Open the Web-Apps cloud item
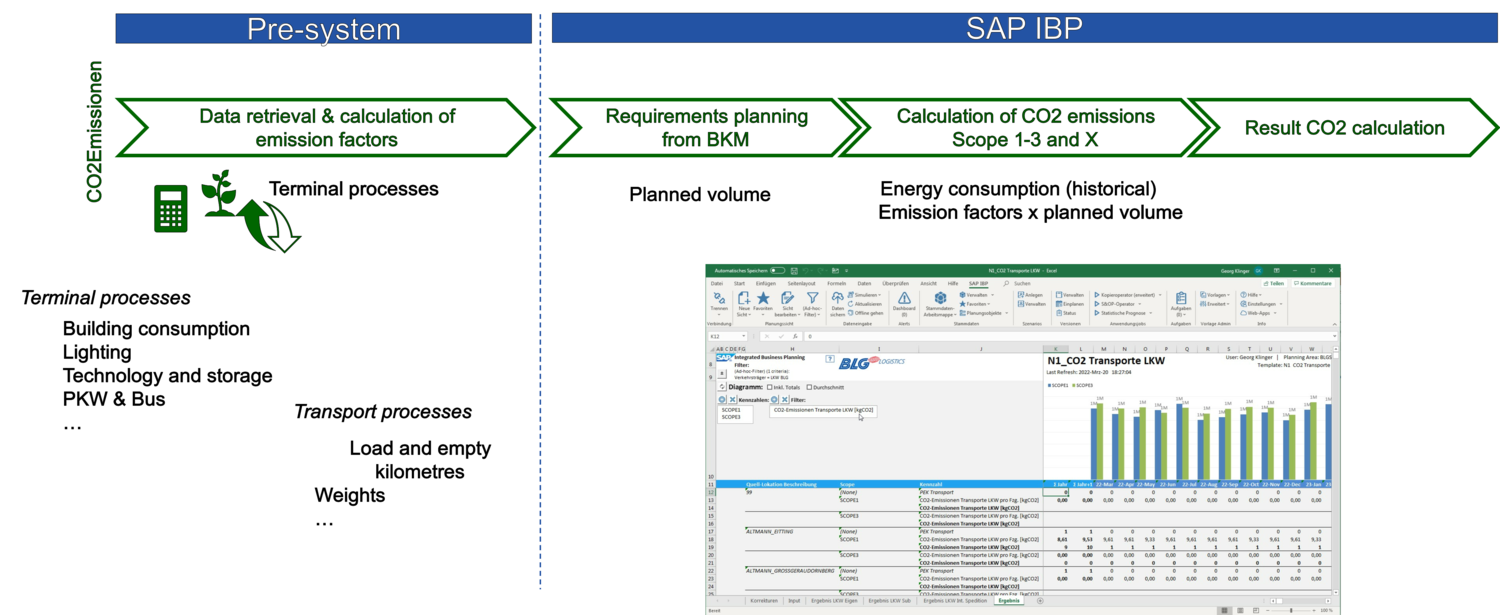Image resolution: width=1500 pixels, height=615 pixels. pos(1256,313)
